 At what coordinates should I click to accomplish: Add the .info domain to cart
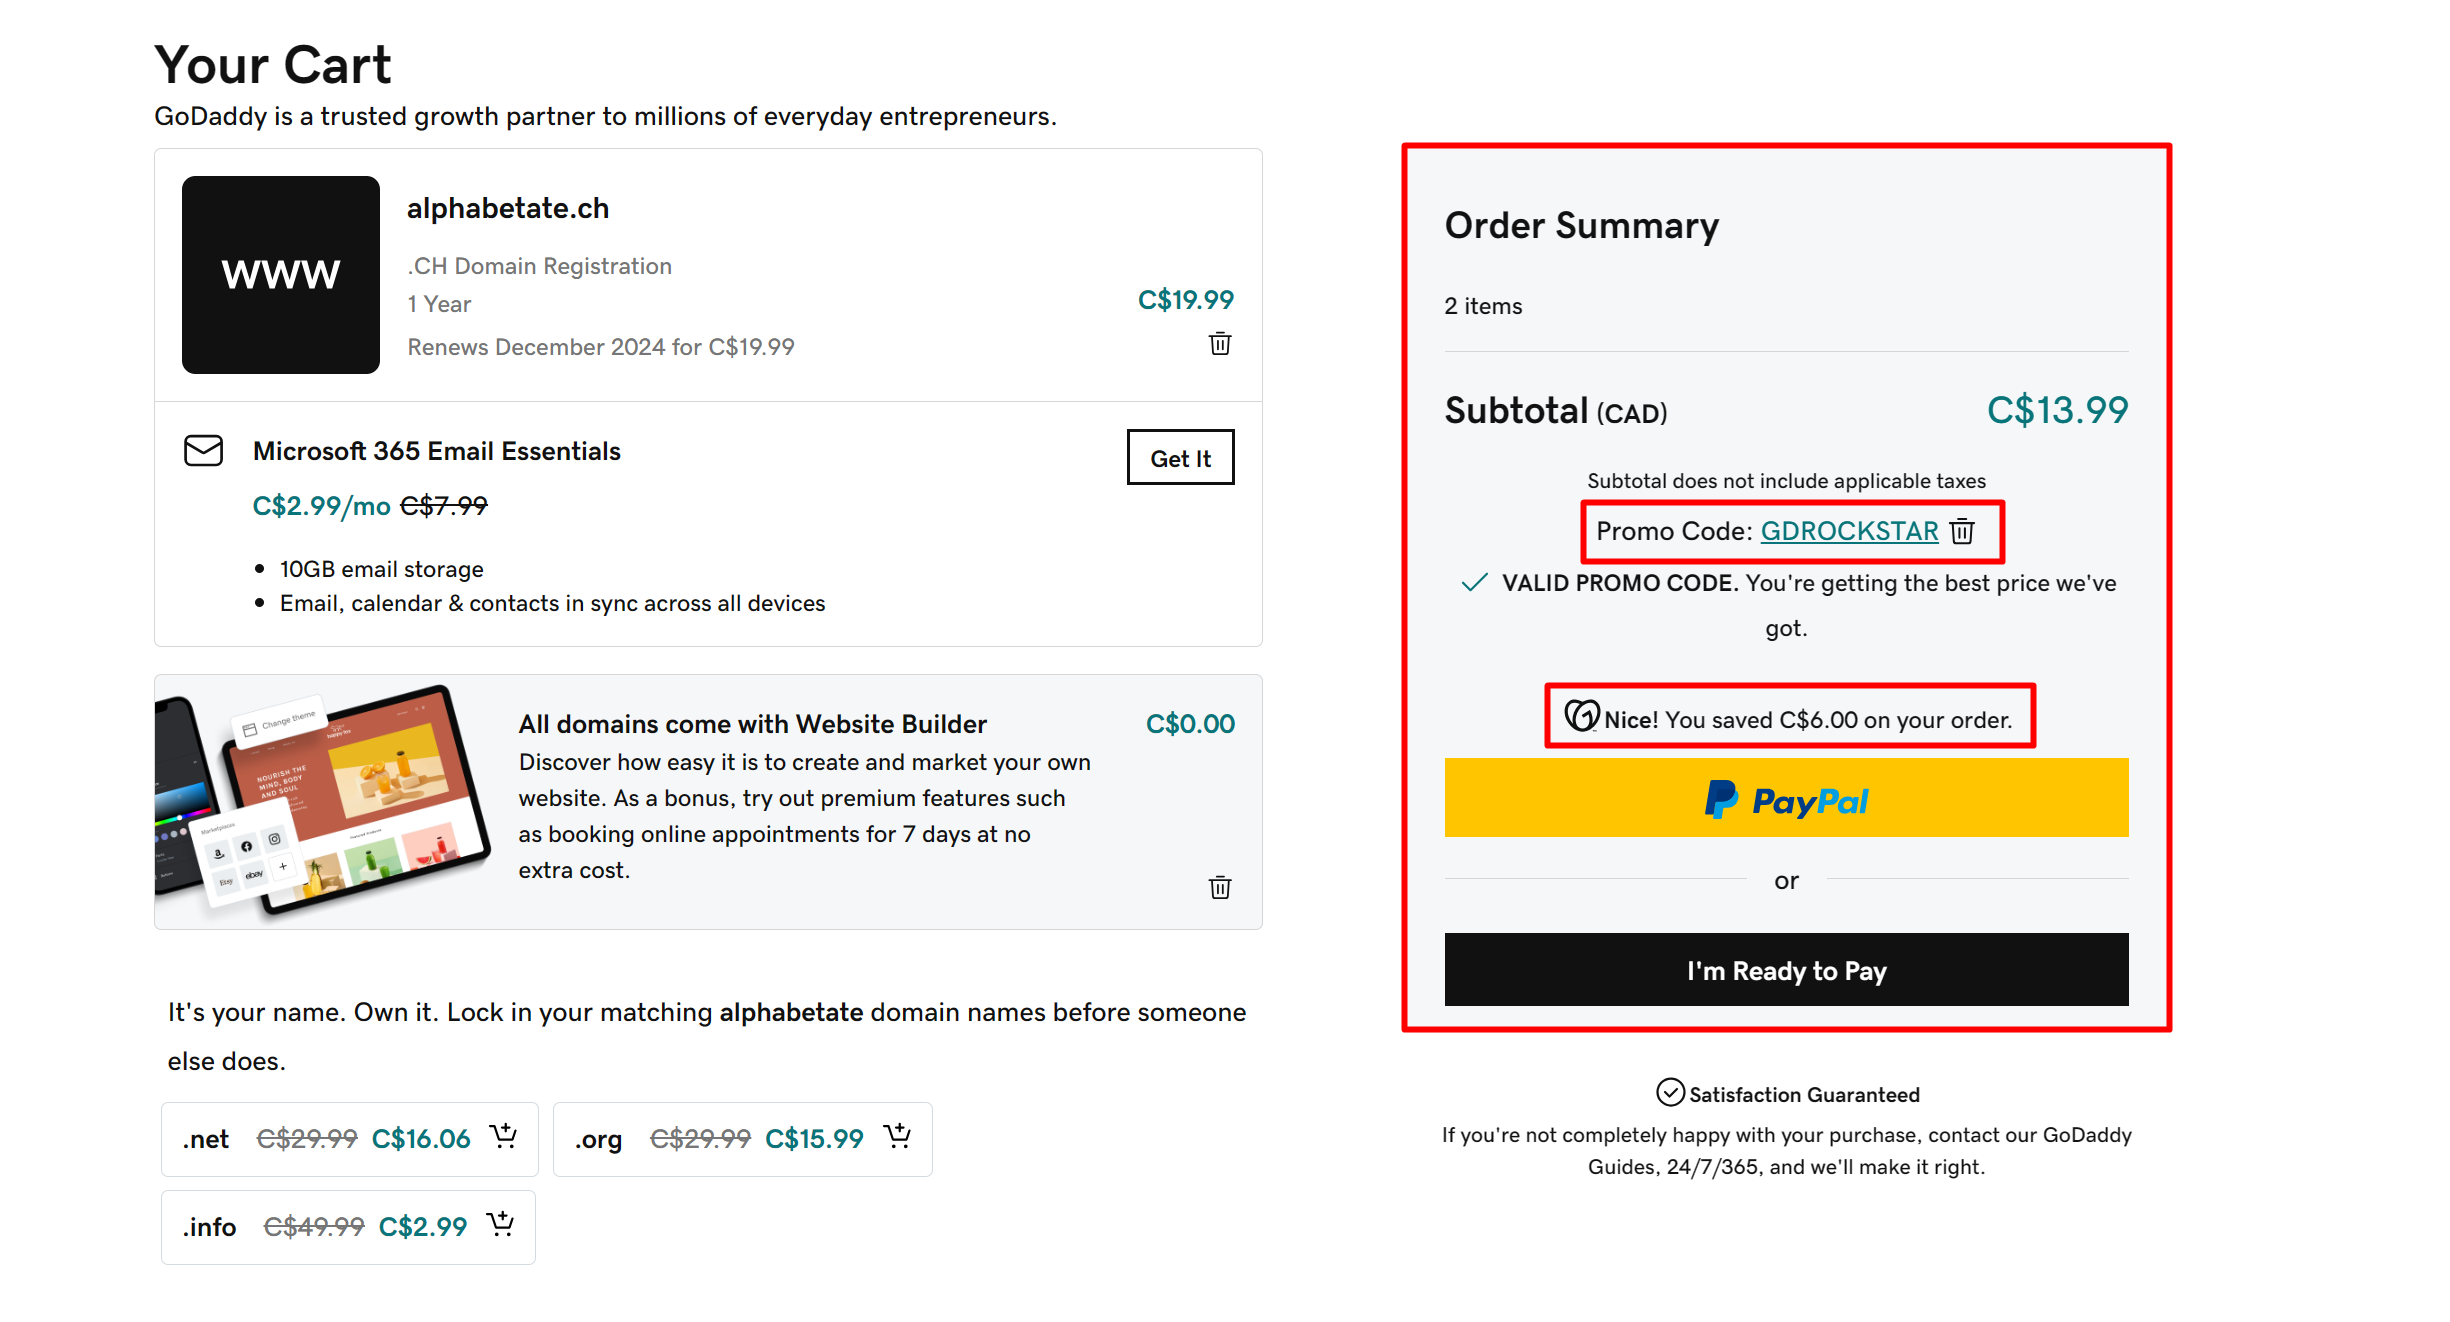(500, 1224)
